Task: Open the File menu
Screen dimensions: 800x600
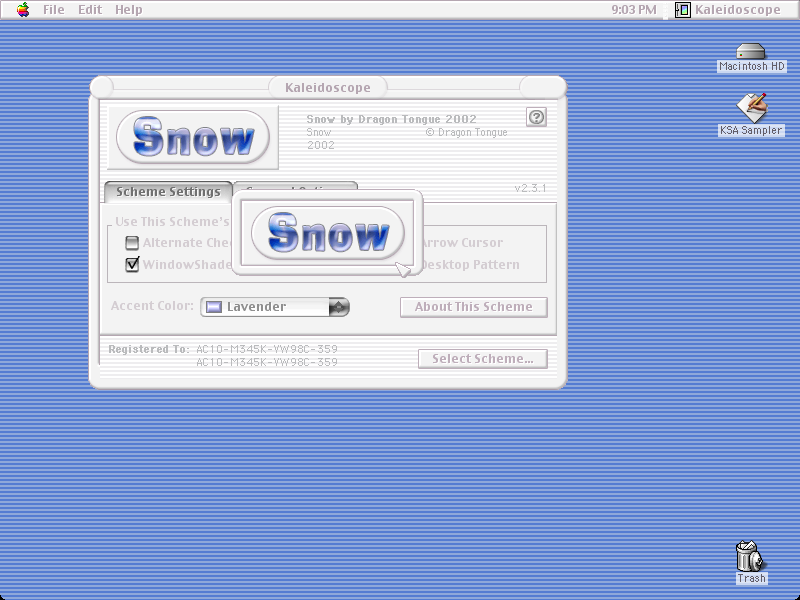Action: pyautogui.click(x=54, y=10)
